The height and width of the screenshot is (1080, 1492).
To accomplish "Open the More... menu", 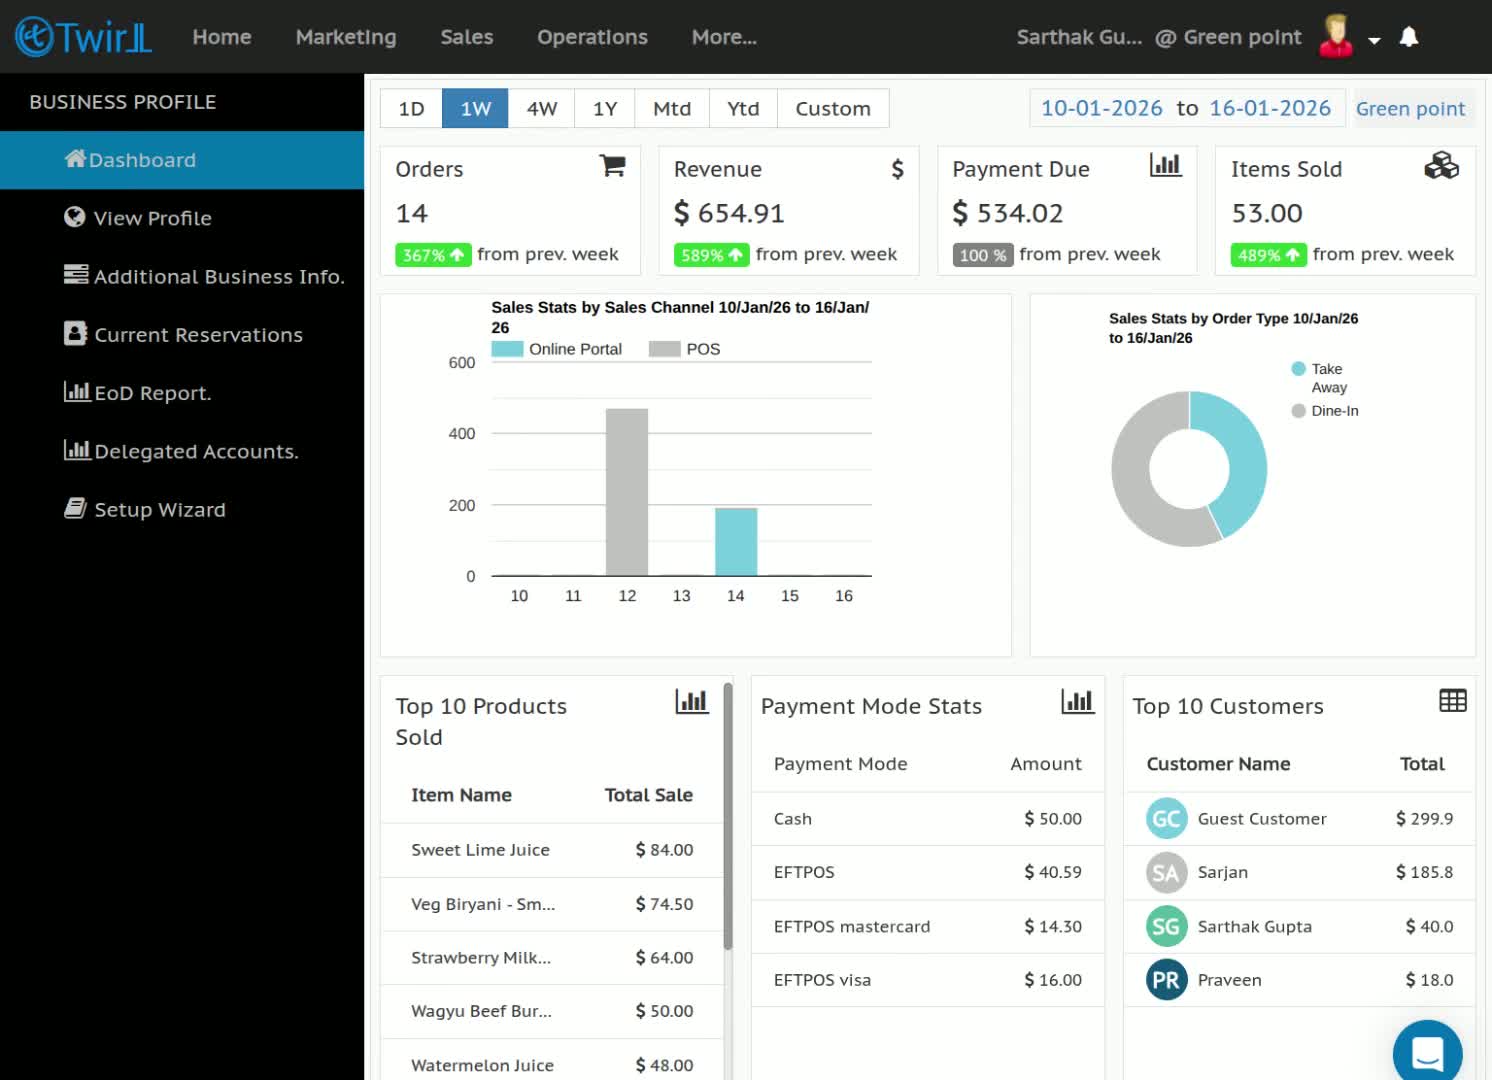I will coord(724,37).
